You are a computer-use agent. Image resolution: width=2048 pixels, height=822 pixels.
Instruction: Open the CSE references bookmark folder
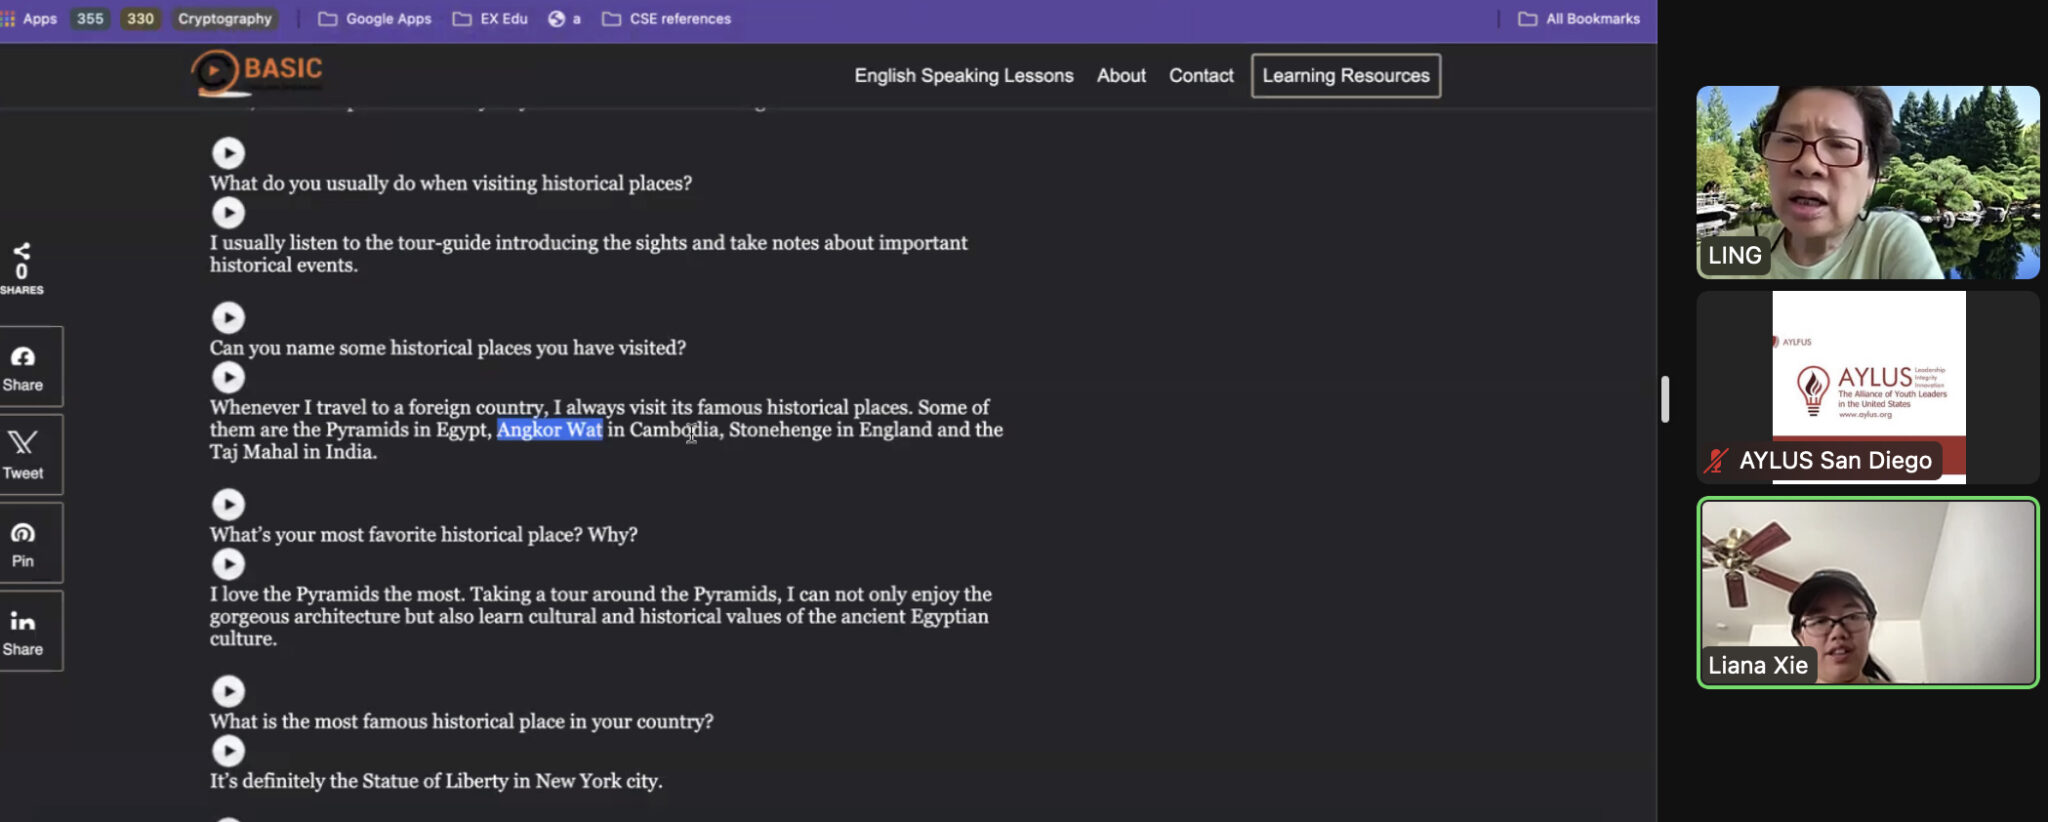click(666, 19)
